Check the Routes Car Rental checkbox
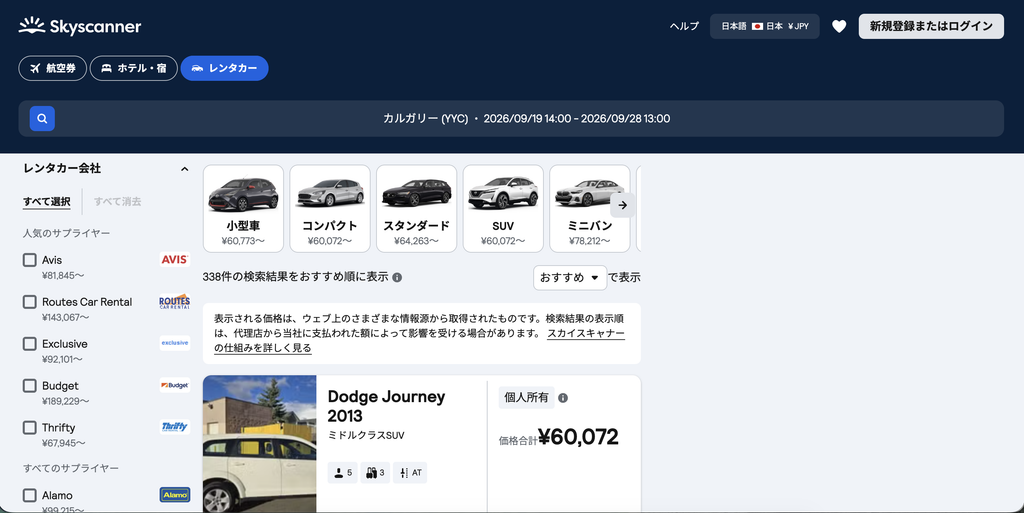1024x513 pixels. [x=29, y=302]
